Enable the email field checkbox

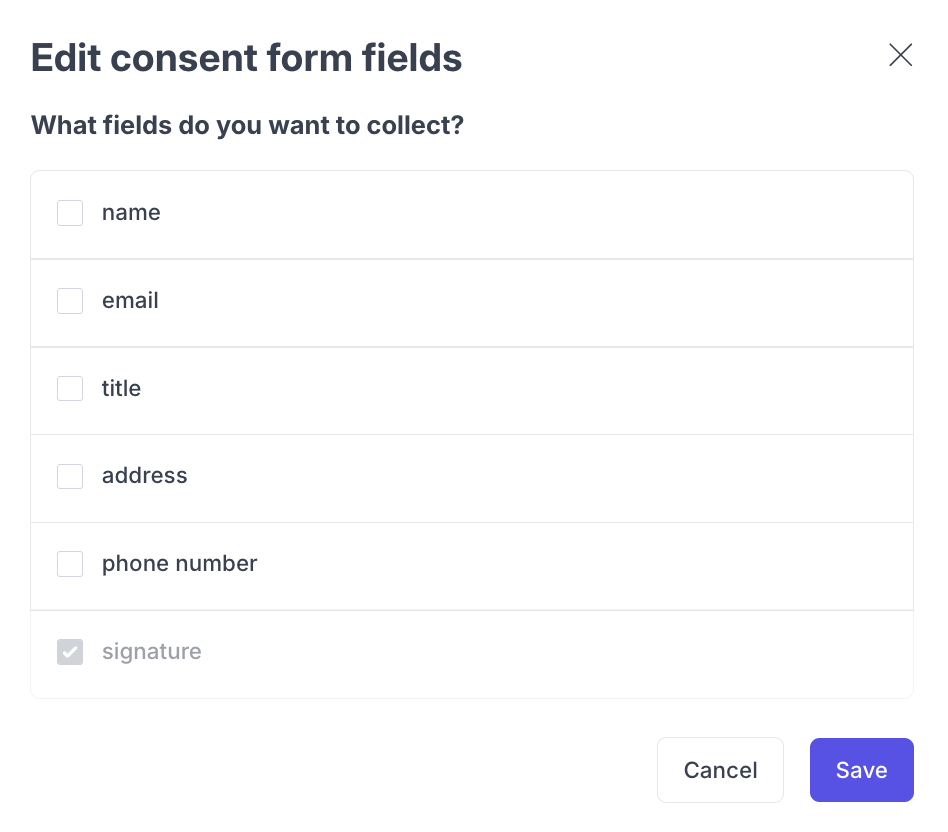click(70, 301)
